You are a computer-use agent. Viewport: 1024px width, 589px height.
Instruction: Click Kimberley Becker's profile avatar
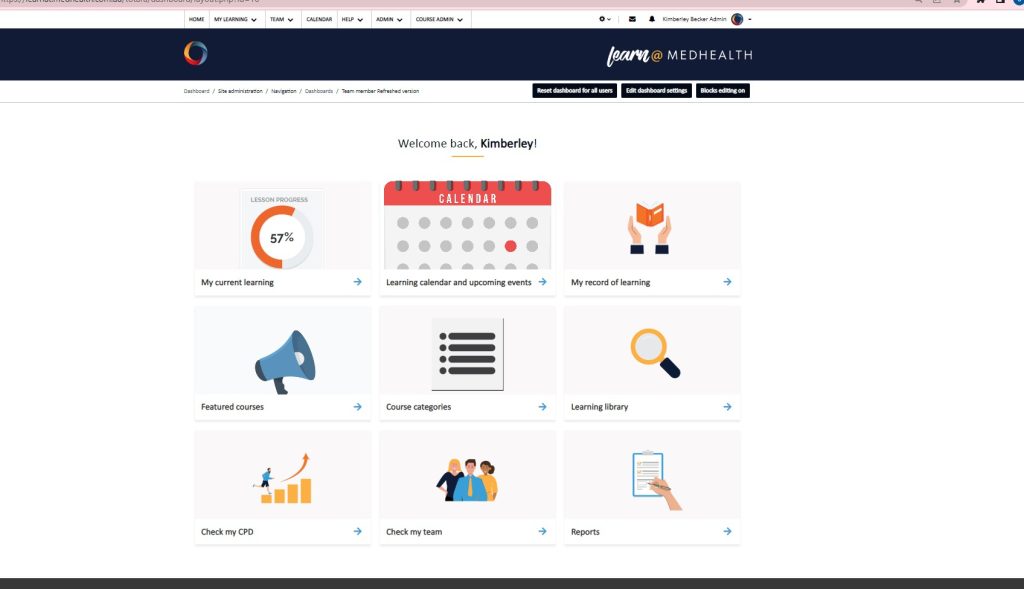(x=737, y=20)
